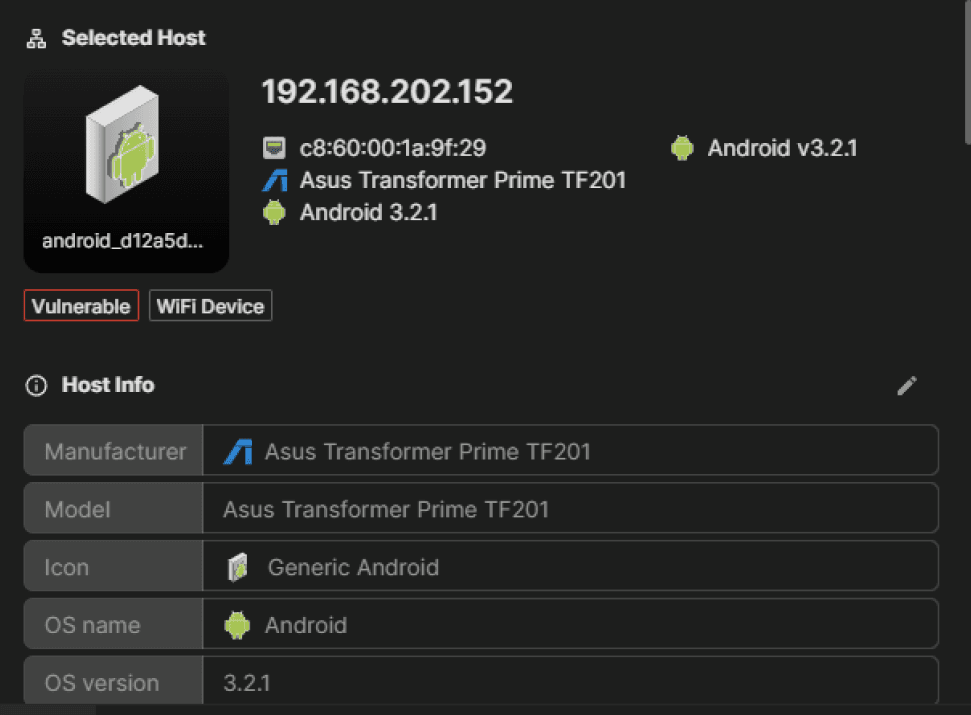Click the OS name Android value field

(570, 624)
